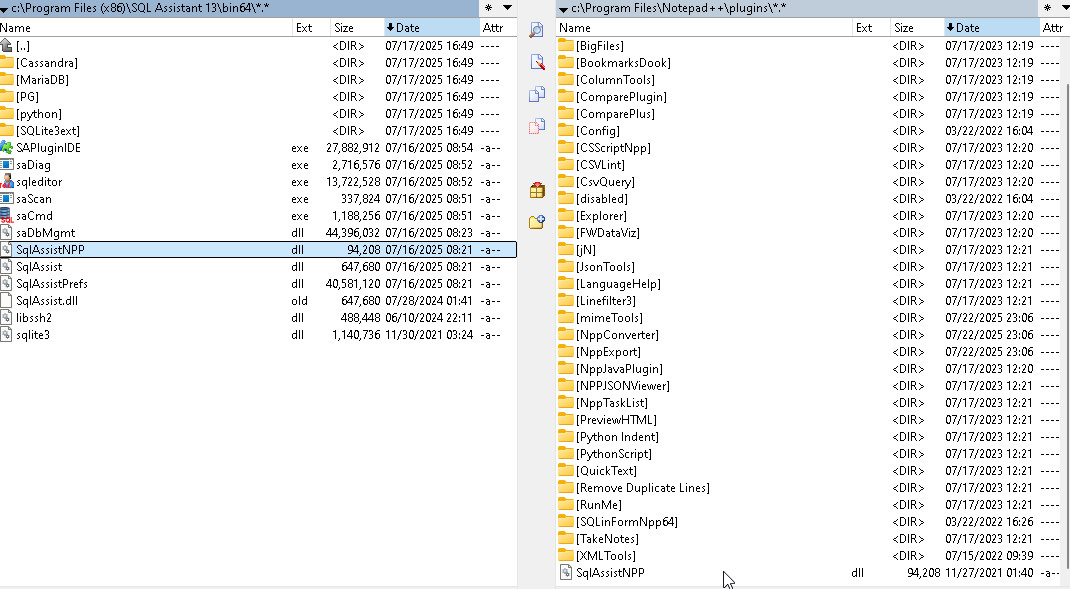Sort right panel by Date column
Image resolution: width=1070 pixels, height=589 pixels.
tap(992, 28)
